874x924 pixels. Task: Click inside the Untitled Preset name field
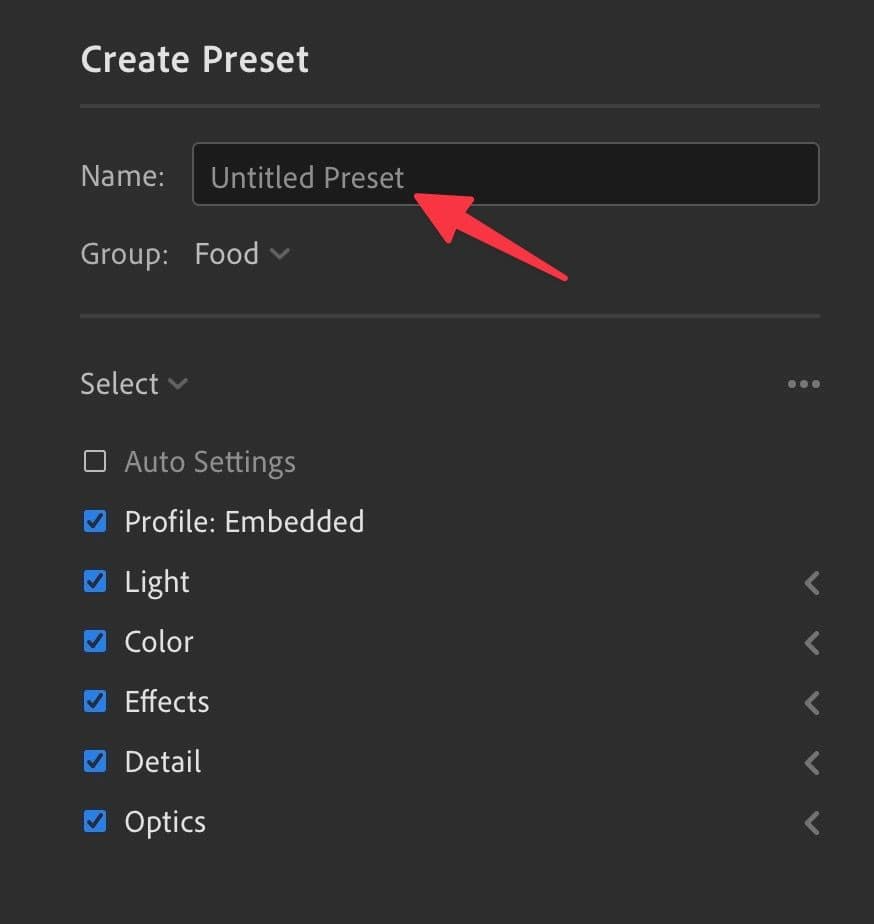[505, 174]
